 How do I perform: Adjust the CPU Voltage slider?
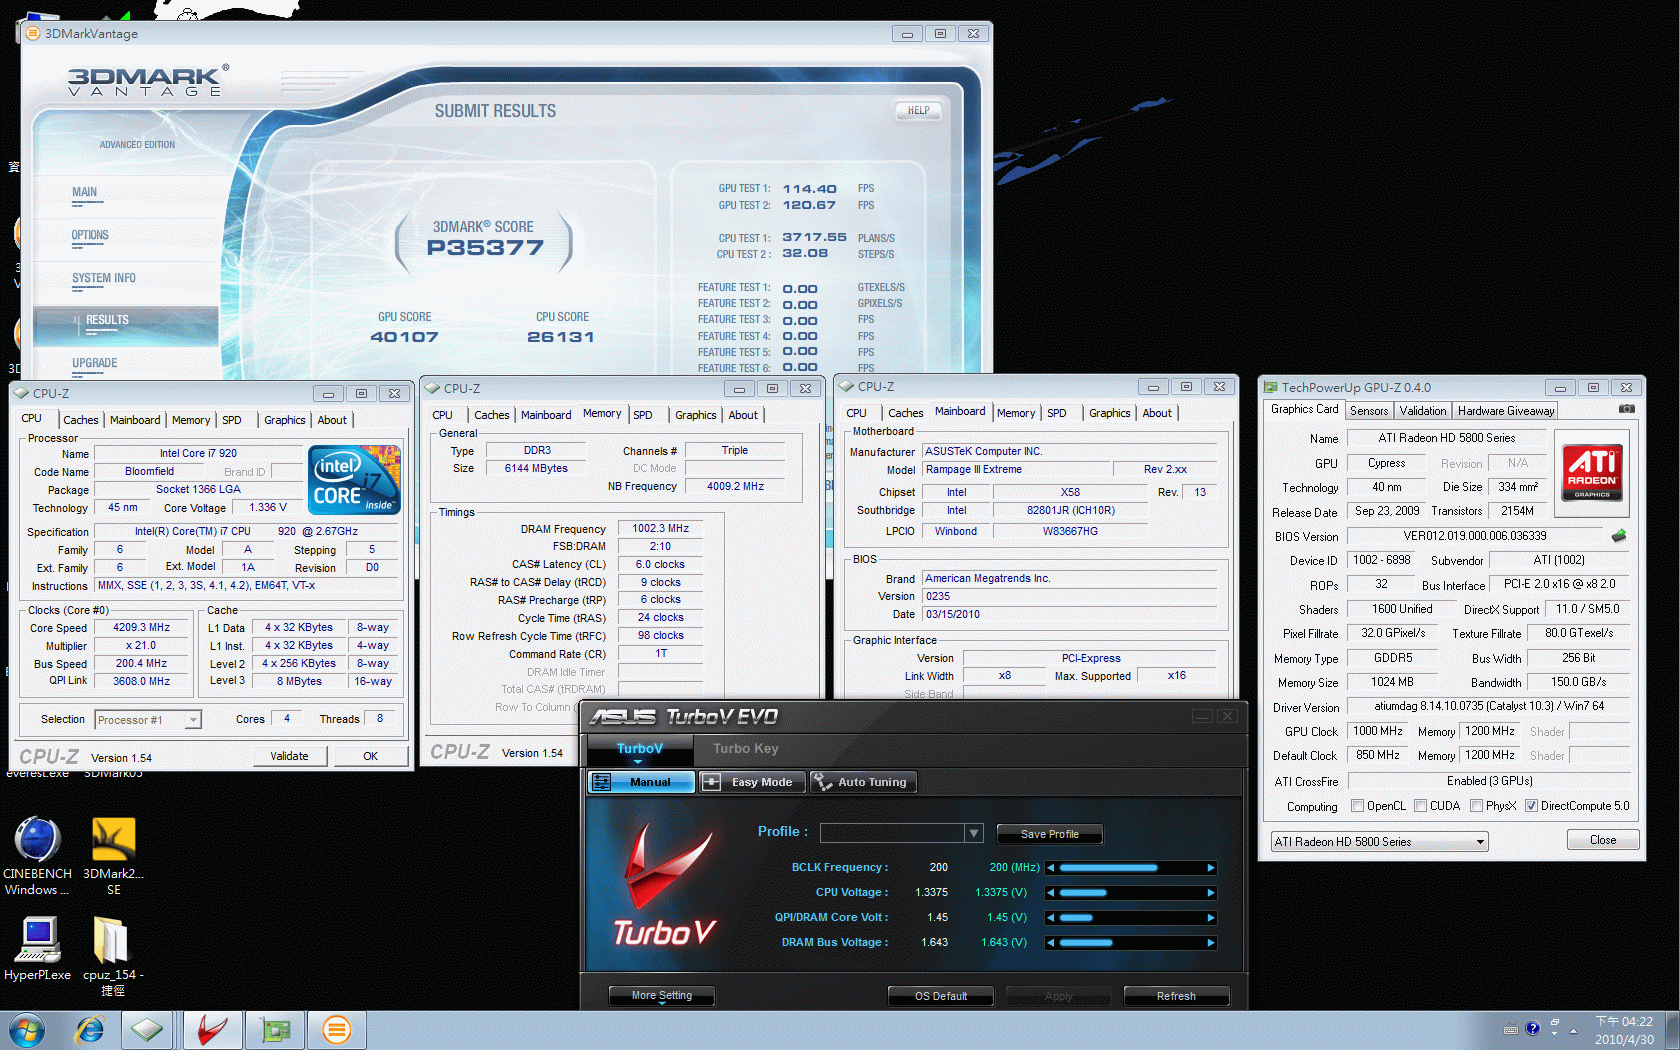[1131, 893]
